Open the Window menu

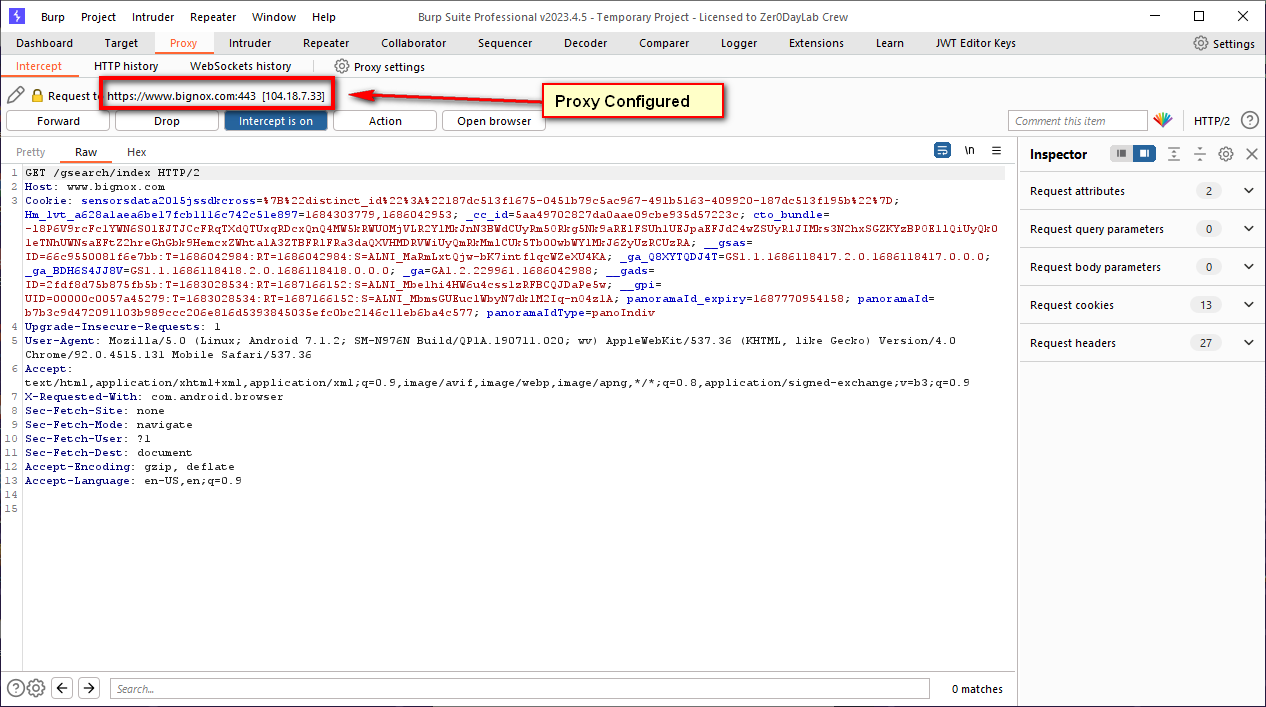(x=274, y=17)
